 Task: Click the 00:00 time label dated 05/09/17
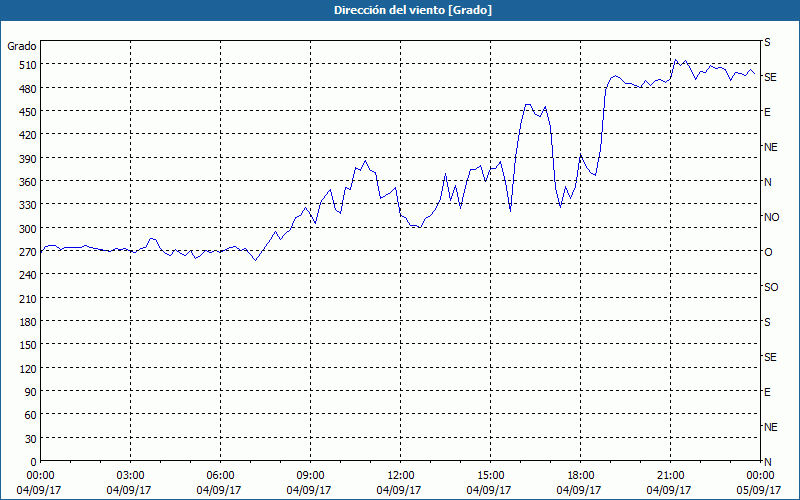[760, 476]
